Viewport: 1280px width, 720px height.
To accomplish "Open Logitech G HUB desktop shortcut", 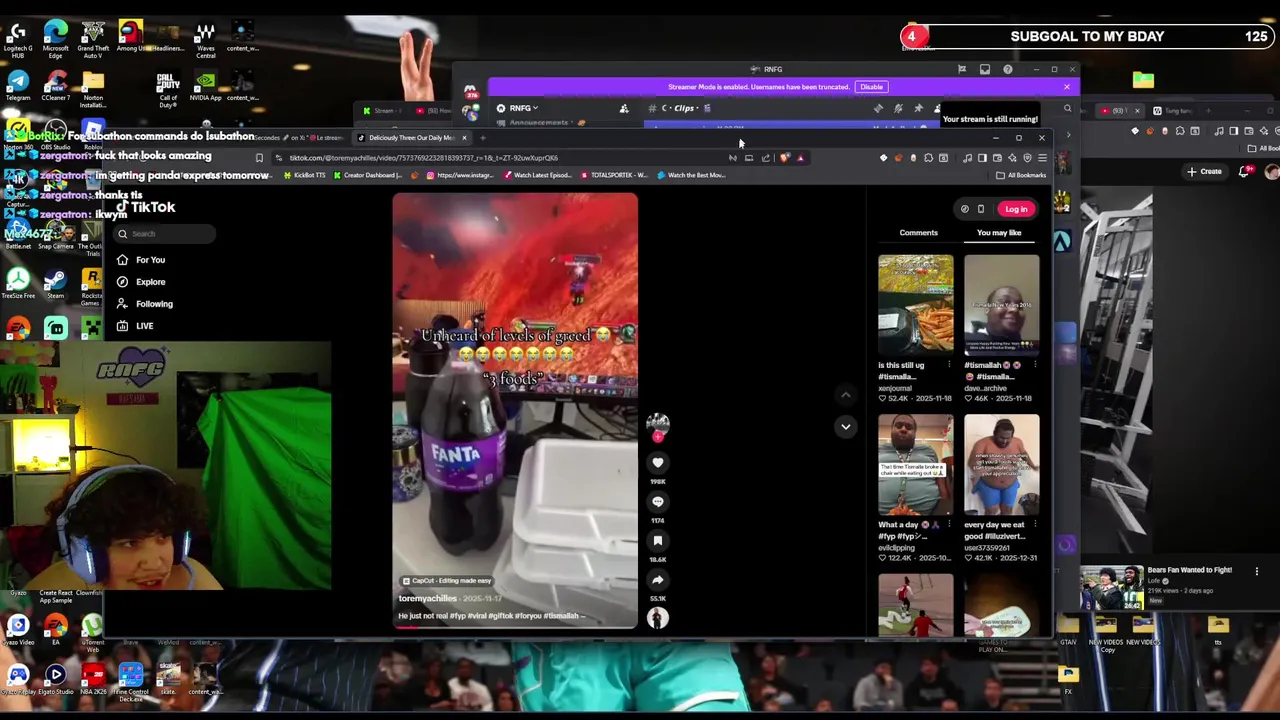I will 18,40.
